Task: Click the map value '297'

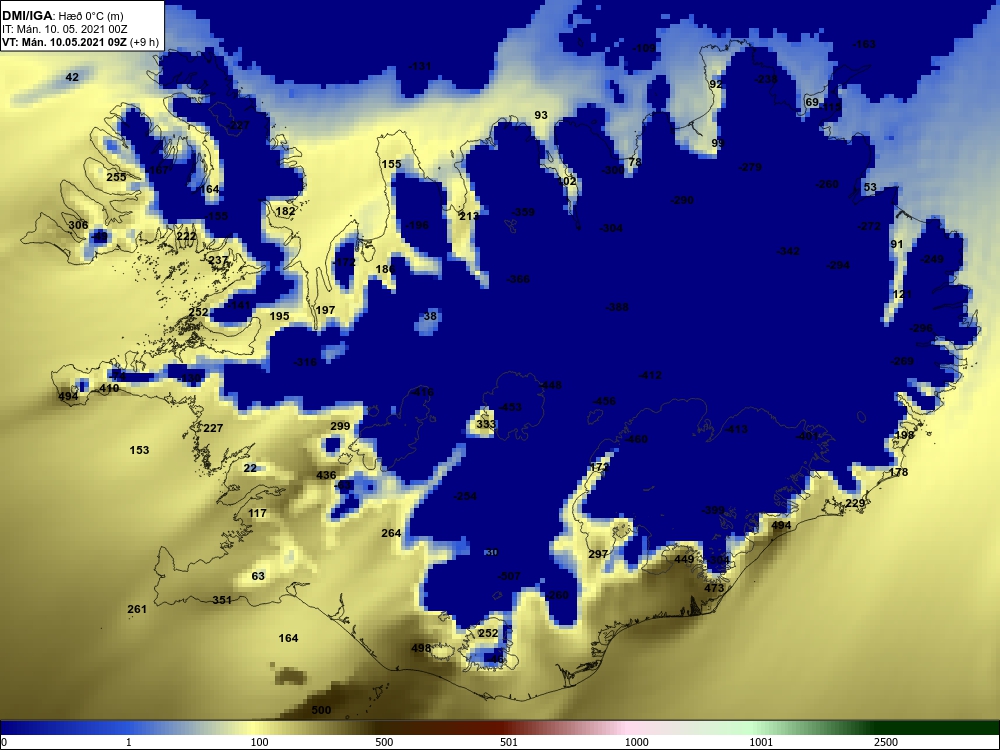Action: click(x=598, y=554)
